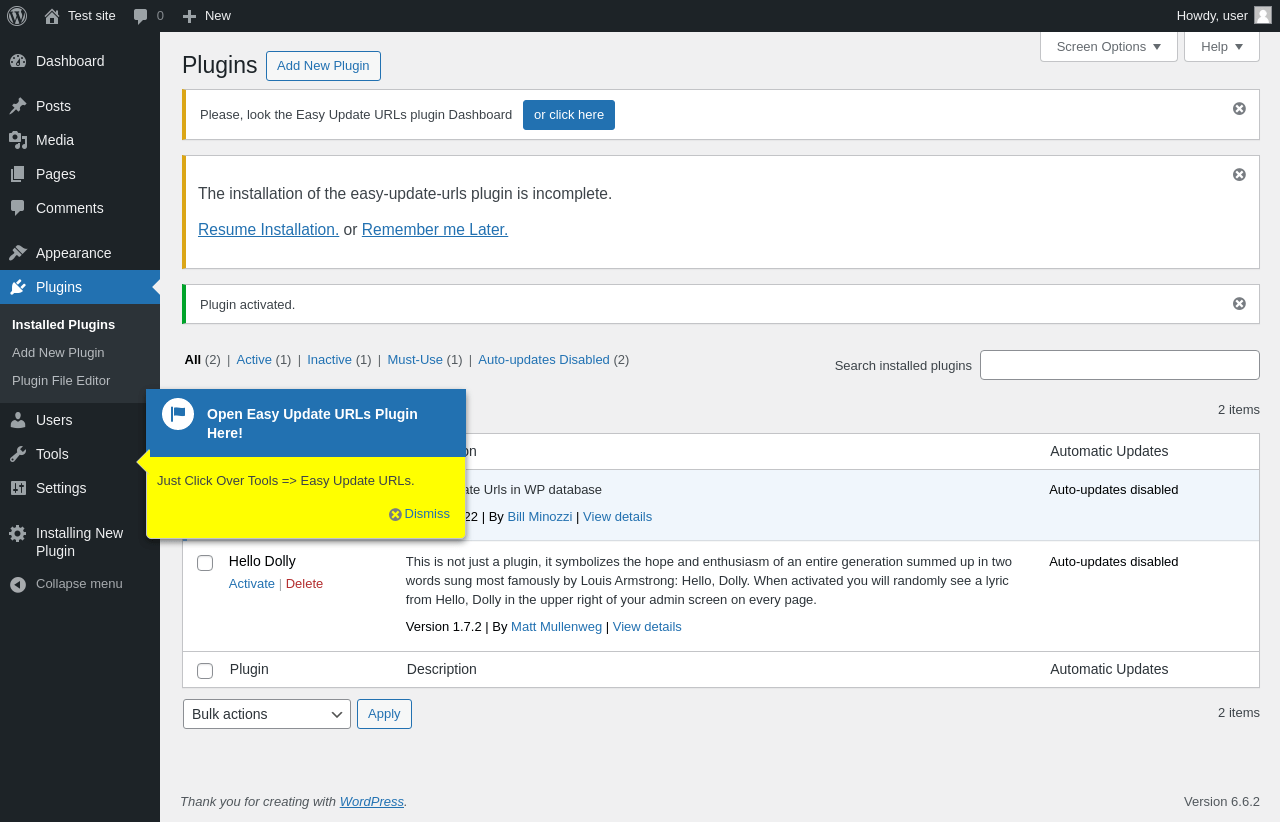Image resolution: width=1280 pixels, height=822 pixels.
Task: Open comments bubble in admin bar
Action: tap(141, 16)
